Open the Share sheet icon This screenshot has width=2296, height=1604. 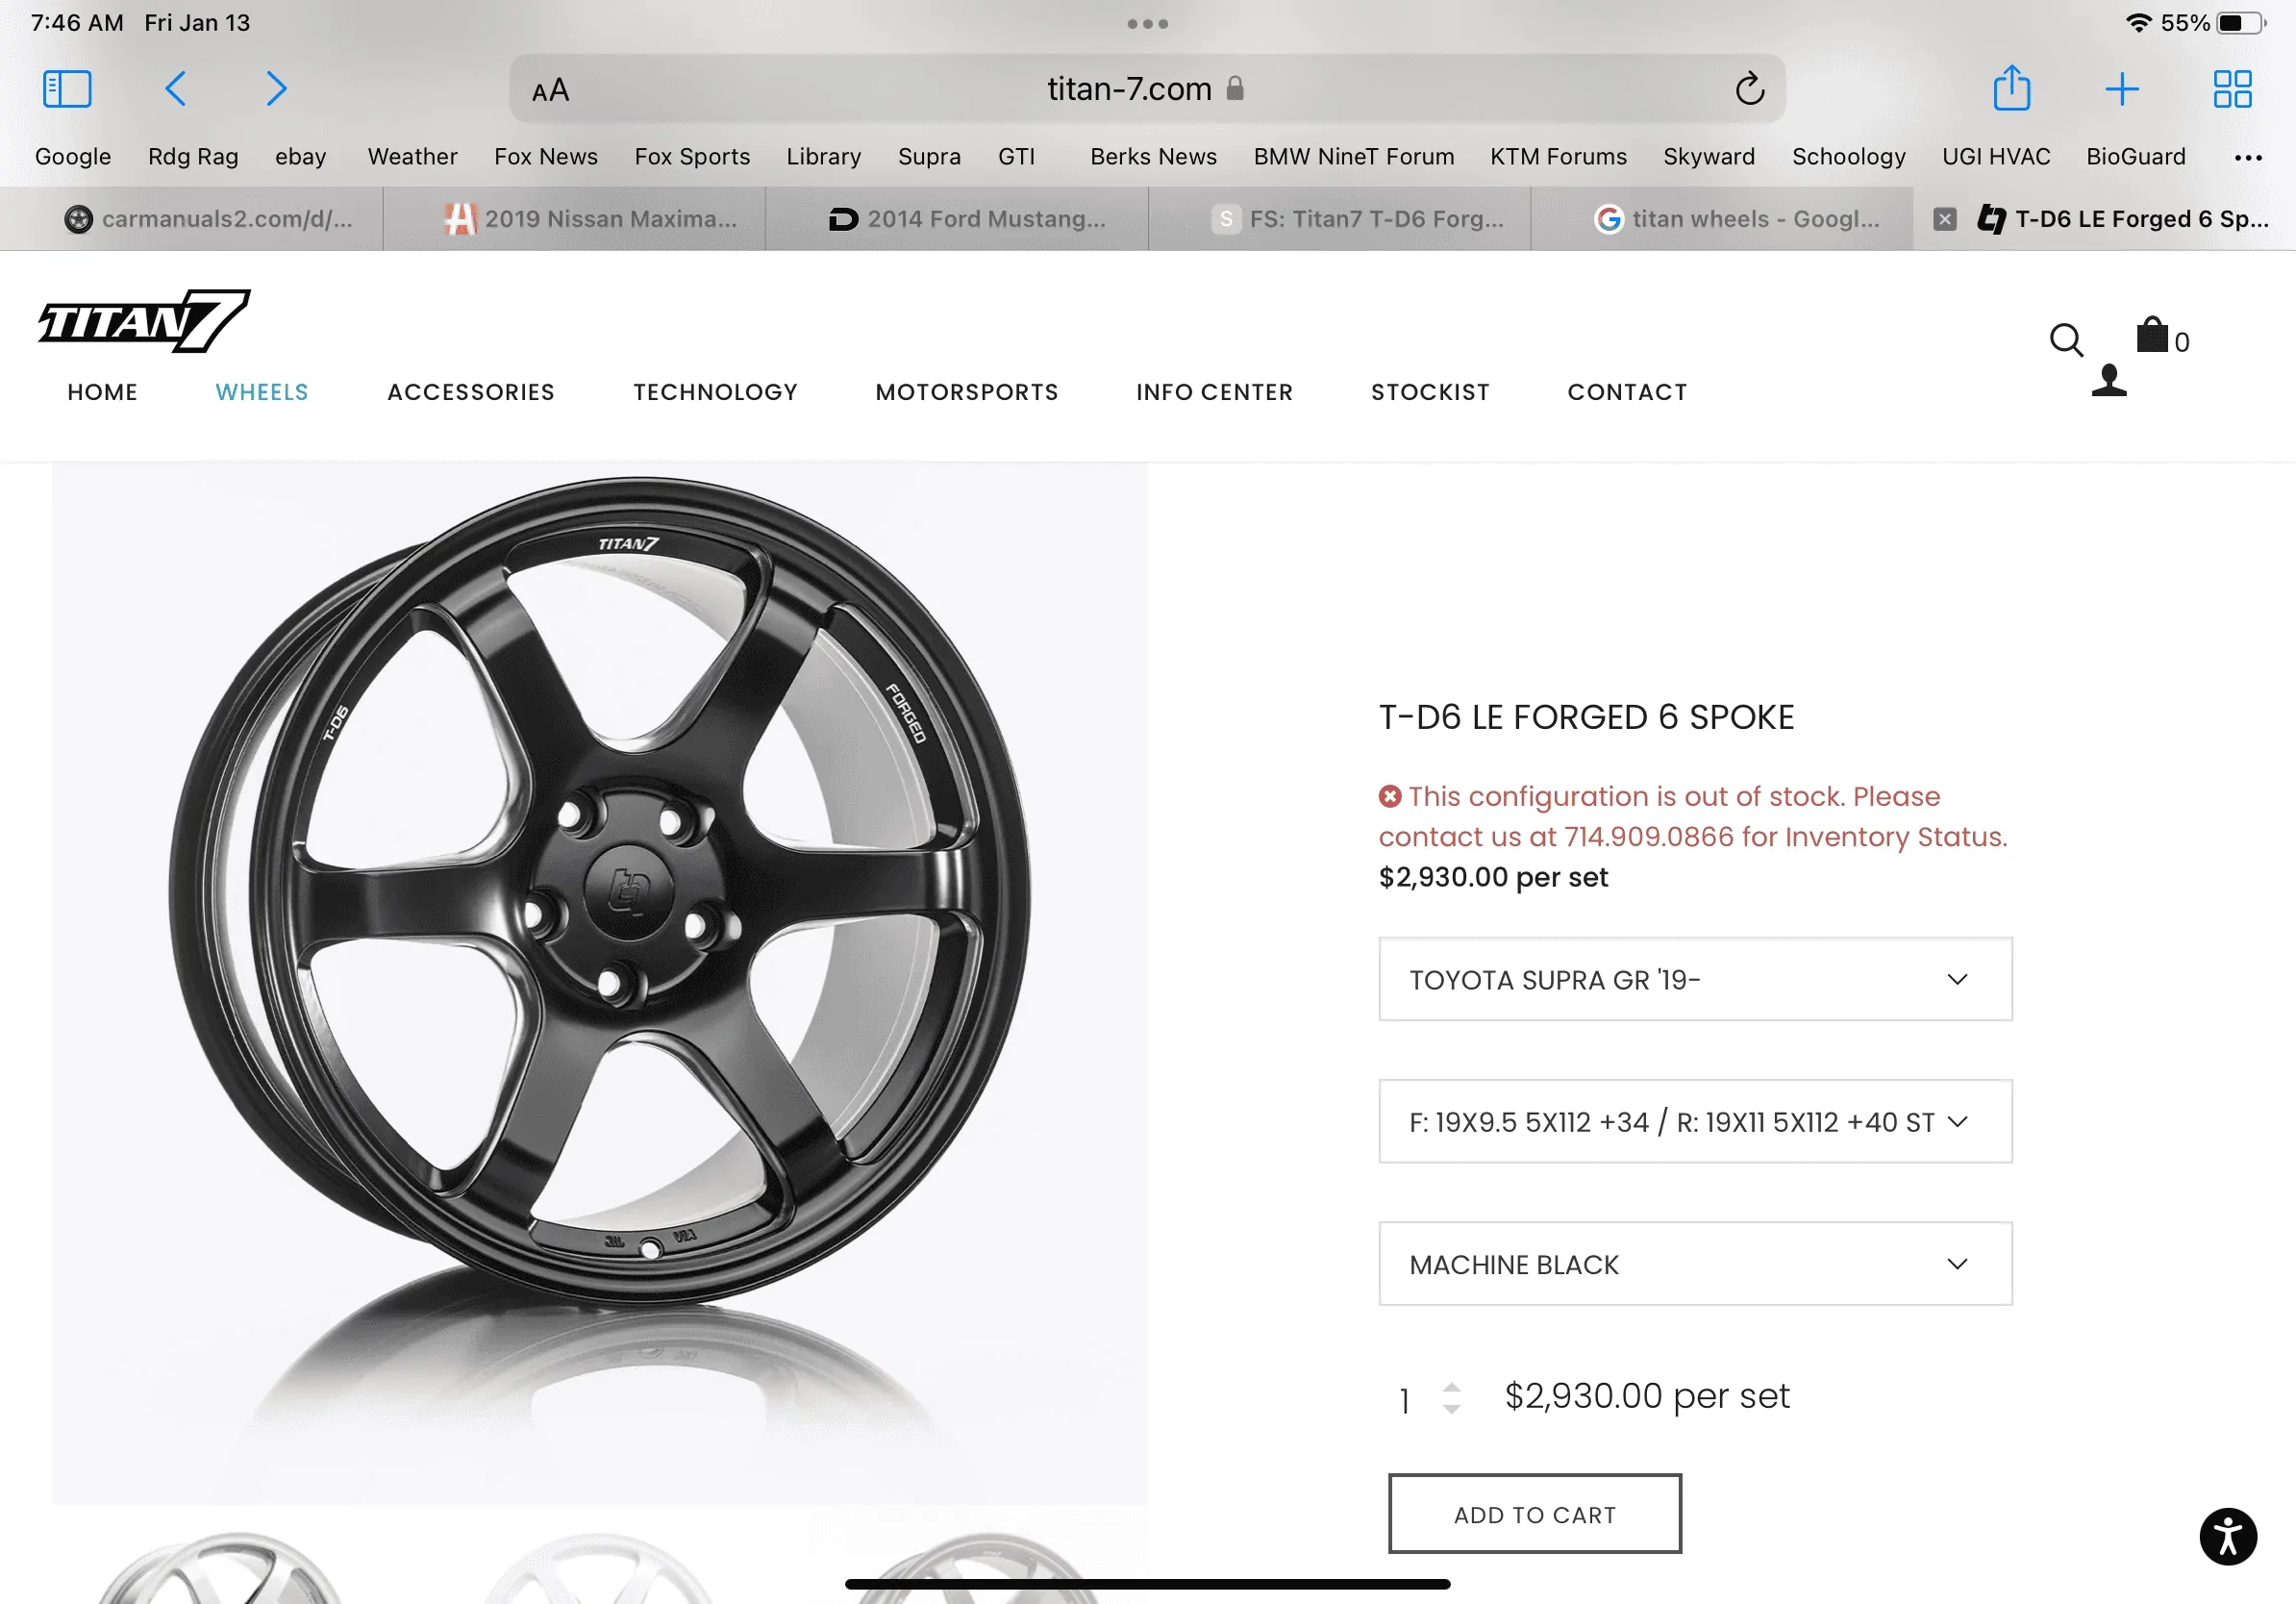tap(2011, 88)
